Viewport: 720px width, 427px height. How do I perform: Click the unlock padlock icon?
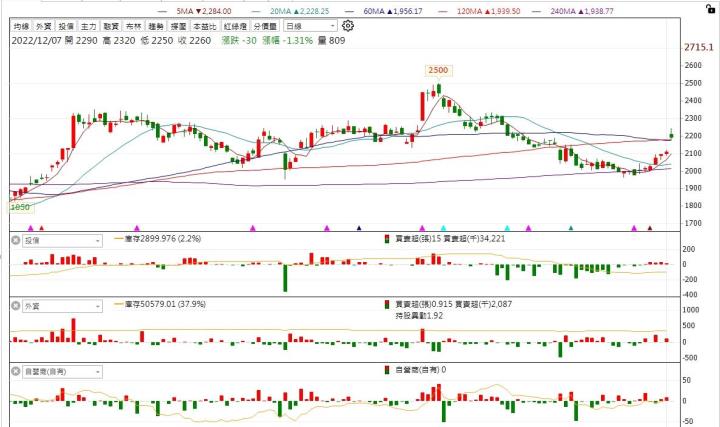[710, 8]
